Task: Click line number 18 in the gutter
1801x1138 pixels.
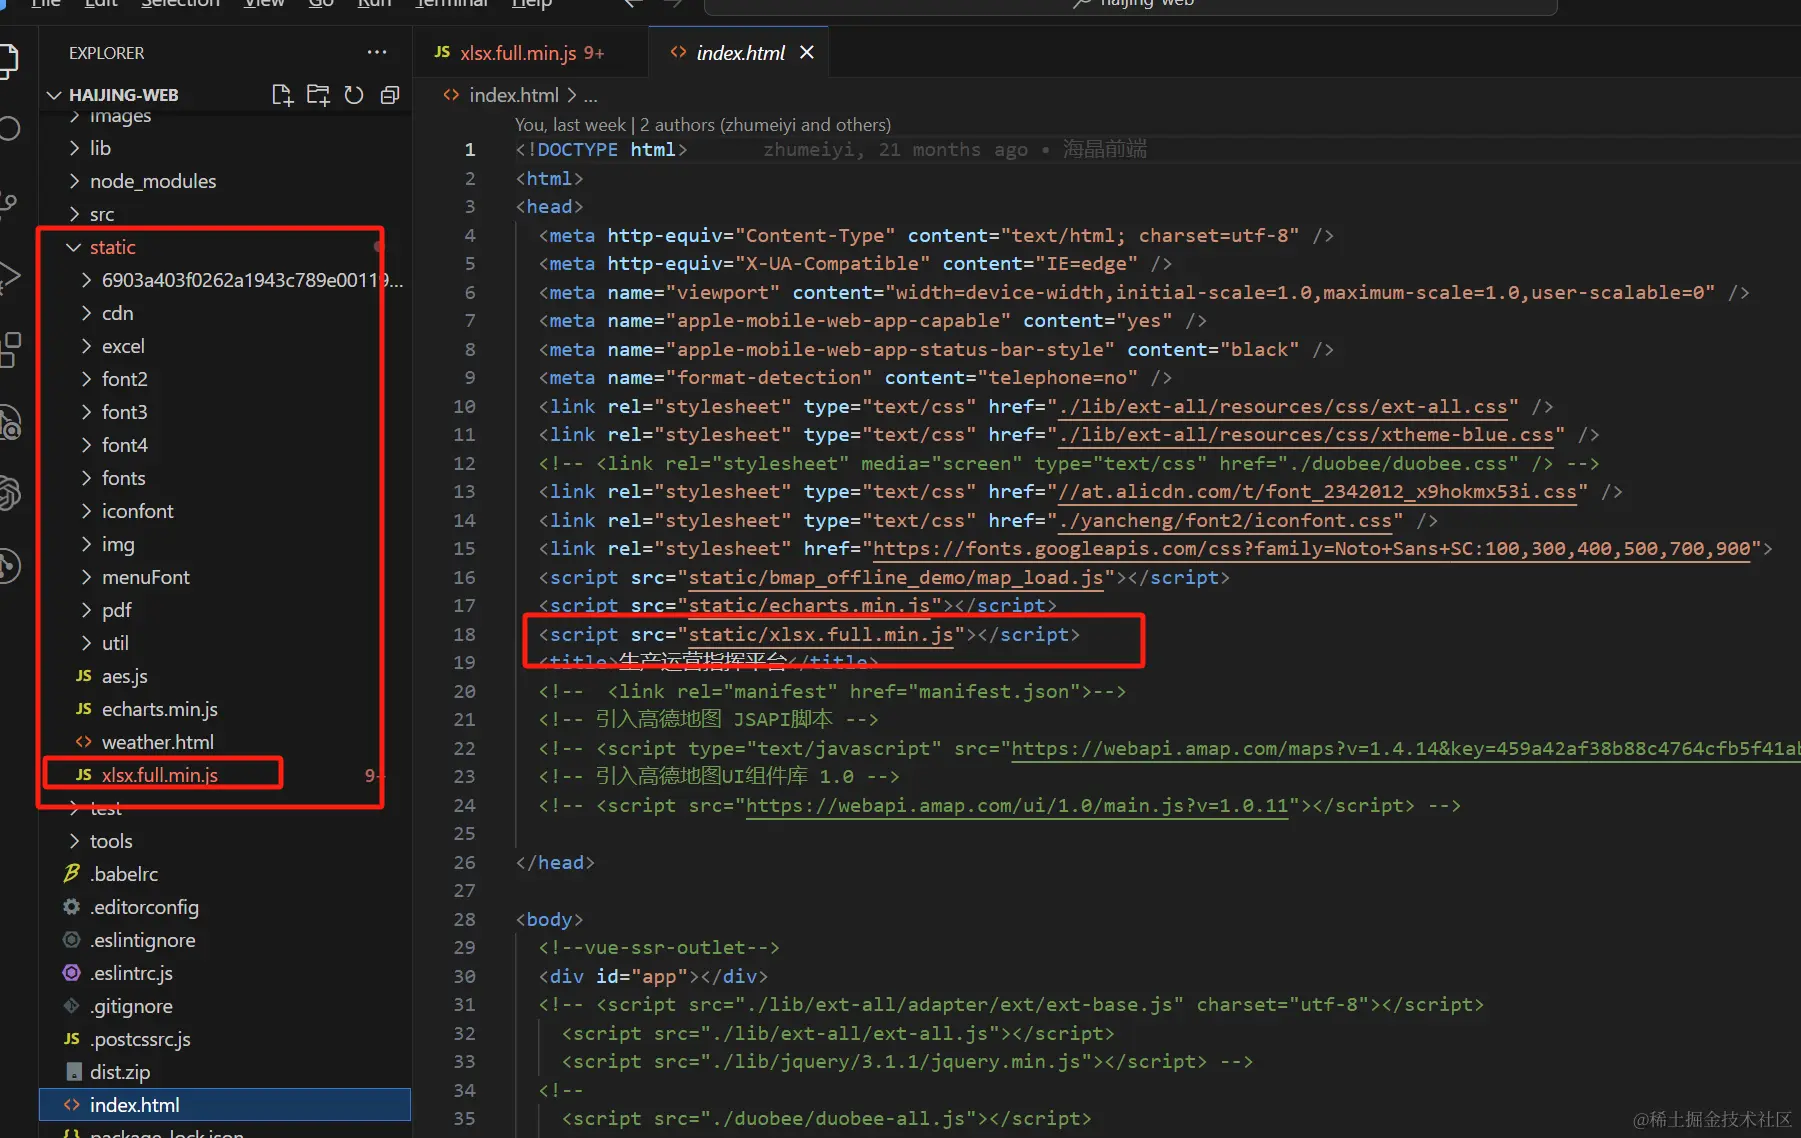Action: 465,634
